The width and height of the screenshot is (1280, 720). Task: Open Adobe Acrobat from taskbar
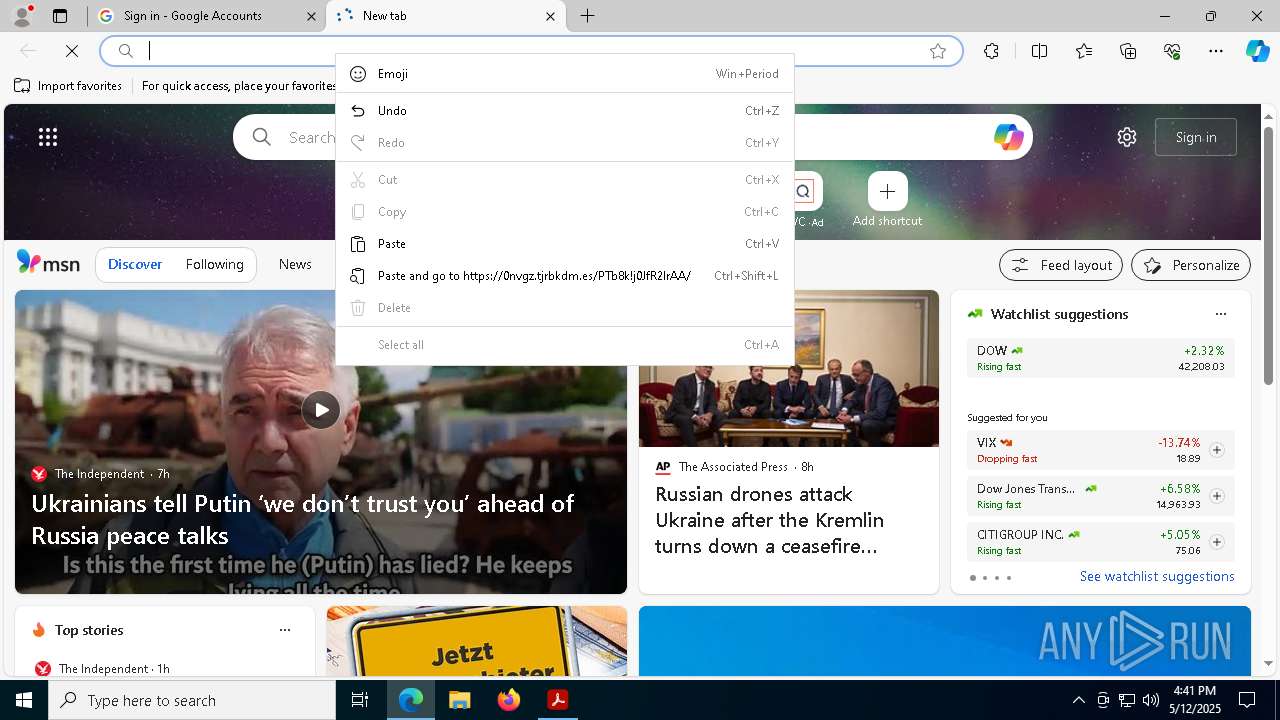tap(558, 700)
